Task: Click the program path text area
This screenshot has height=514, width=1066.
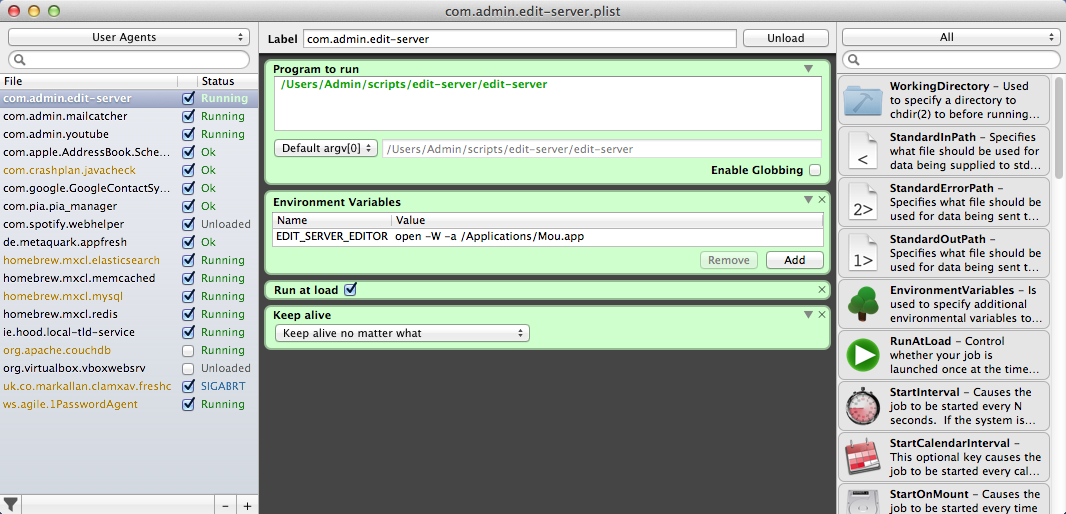Action: click(548, 103)
